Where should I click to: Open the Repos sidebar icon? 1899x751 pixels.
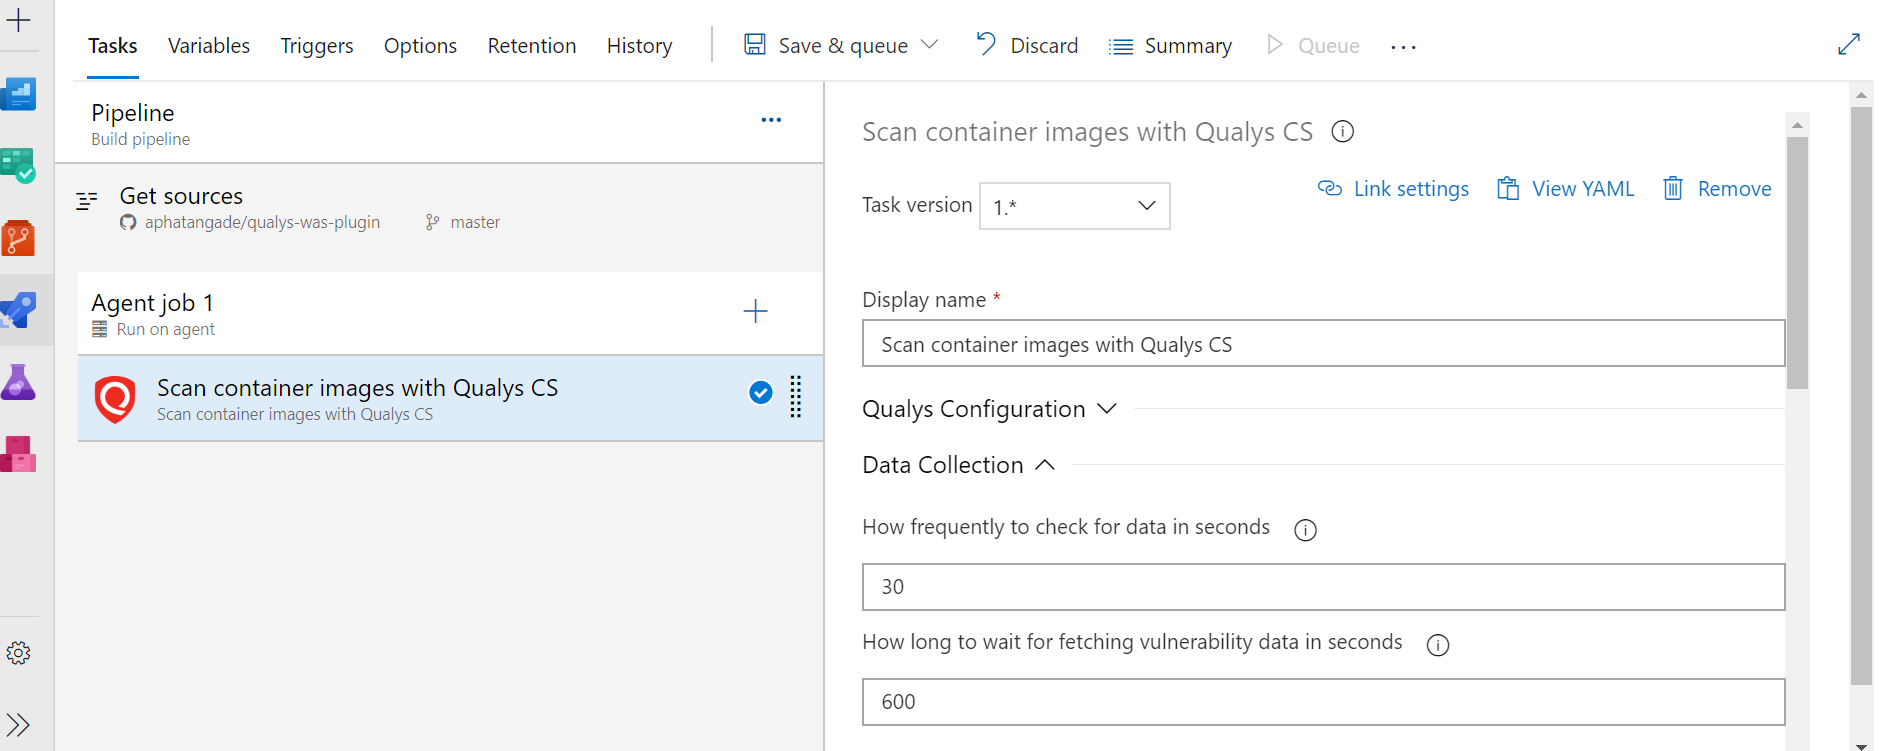(x=18, y=239)
